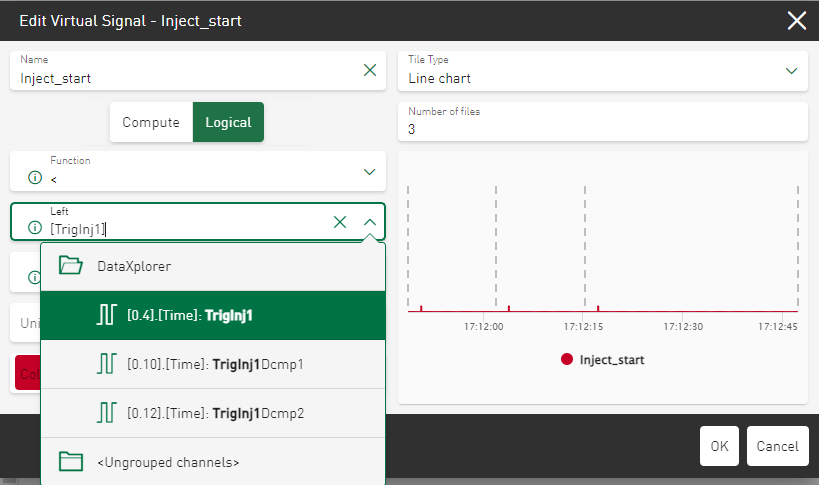Click signal icon of TrigInj1Dcmp2 channel
The width and height of the screenshot is (819, 485).
106,413
